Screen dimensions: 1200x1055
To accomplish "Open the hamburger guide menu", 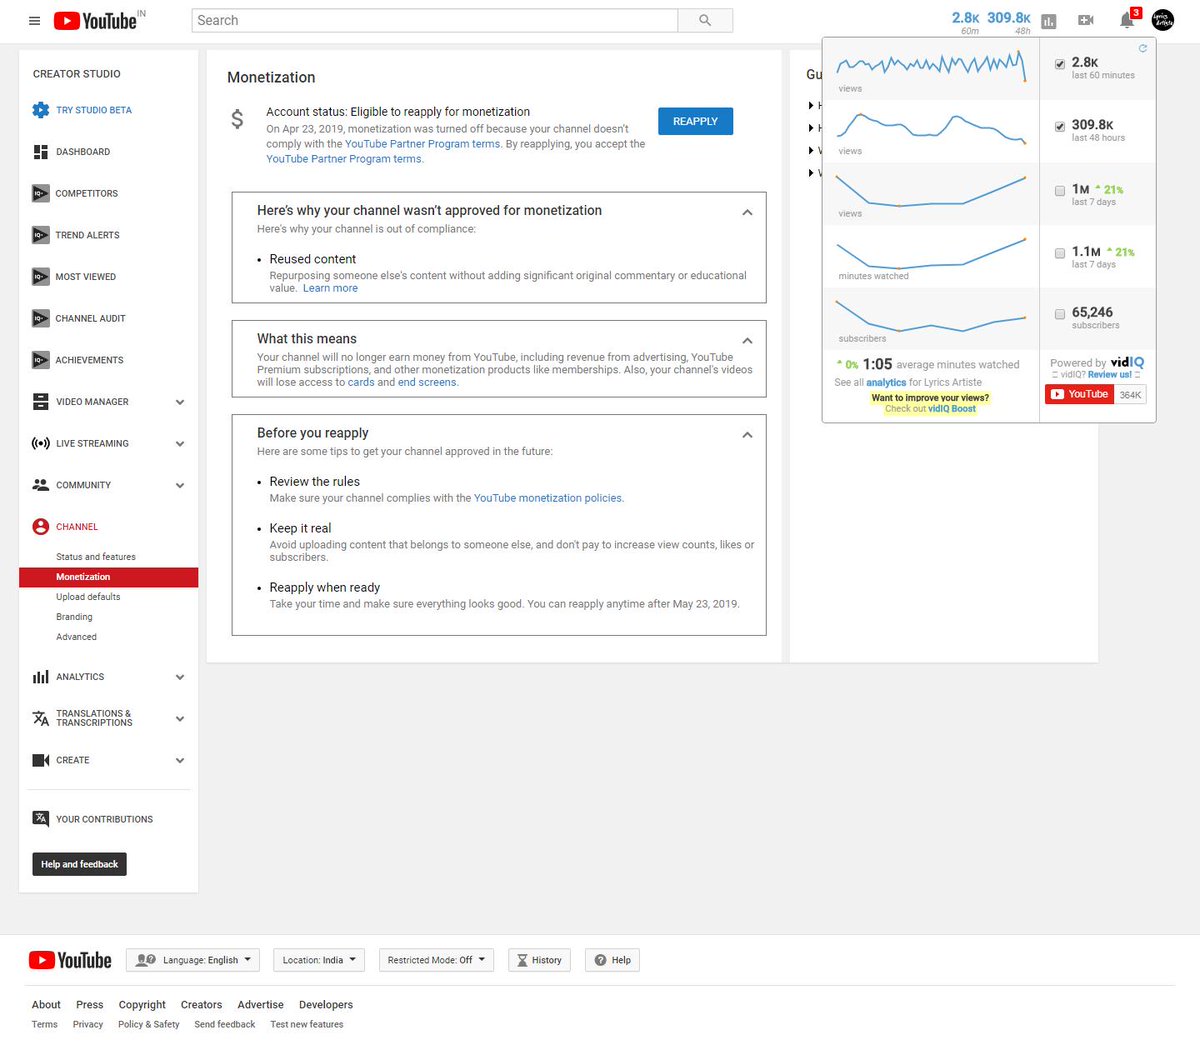I will [34, 21].
